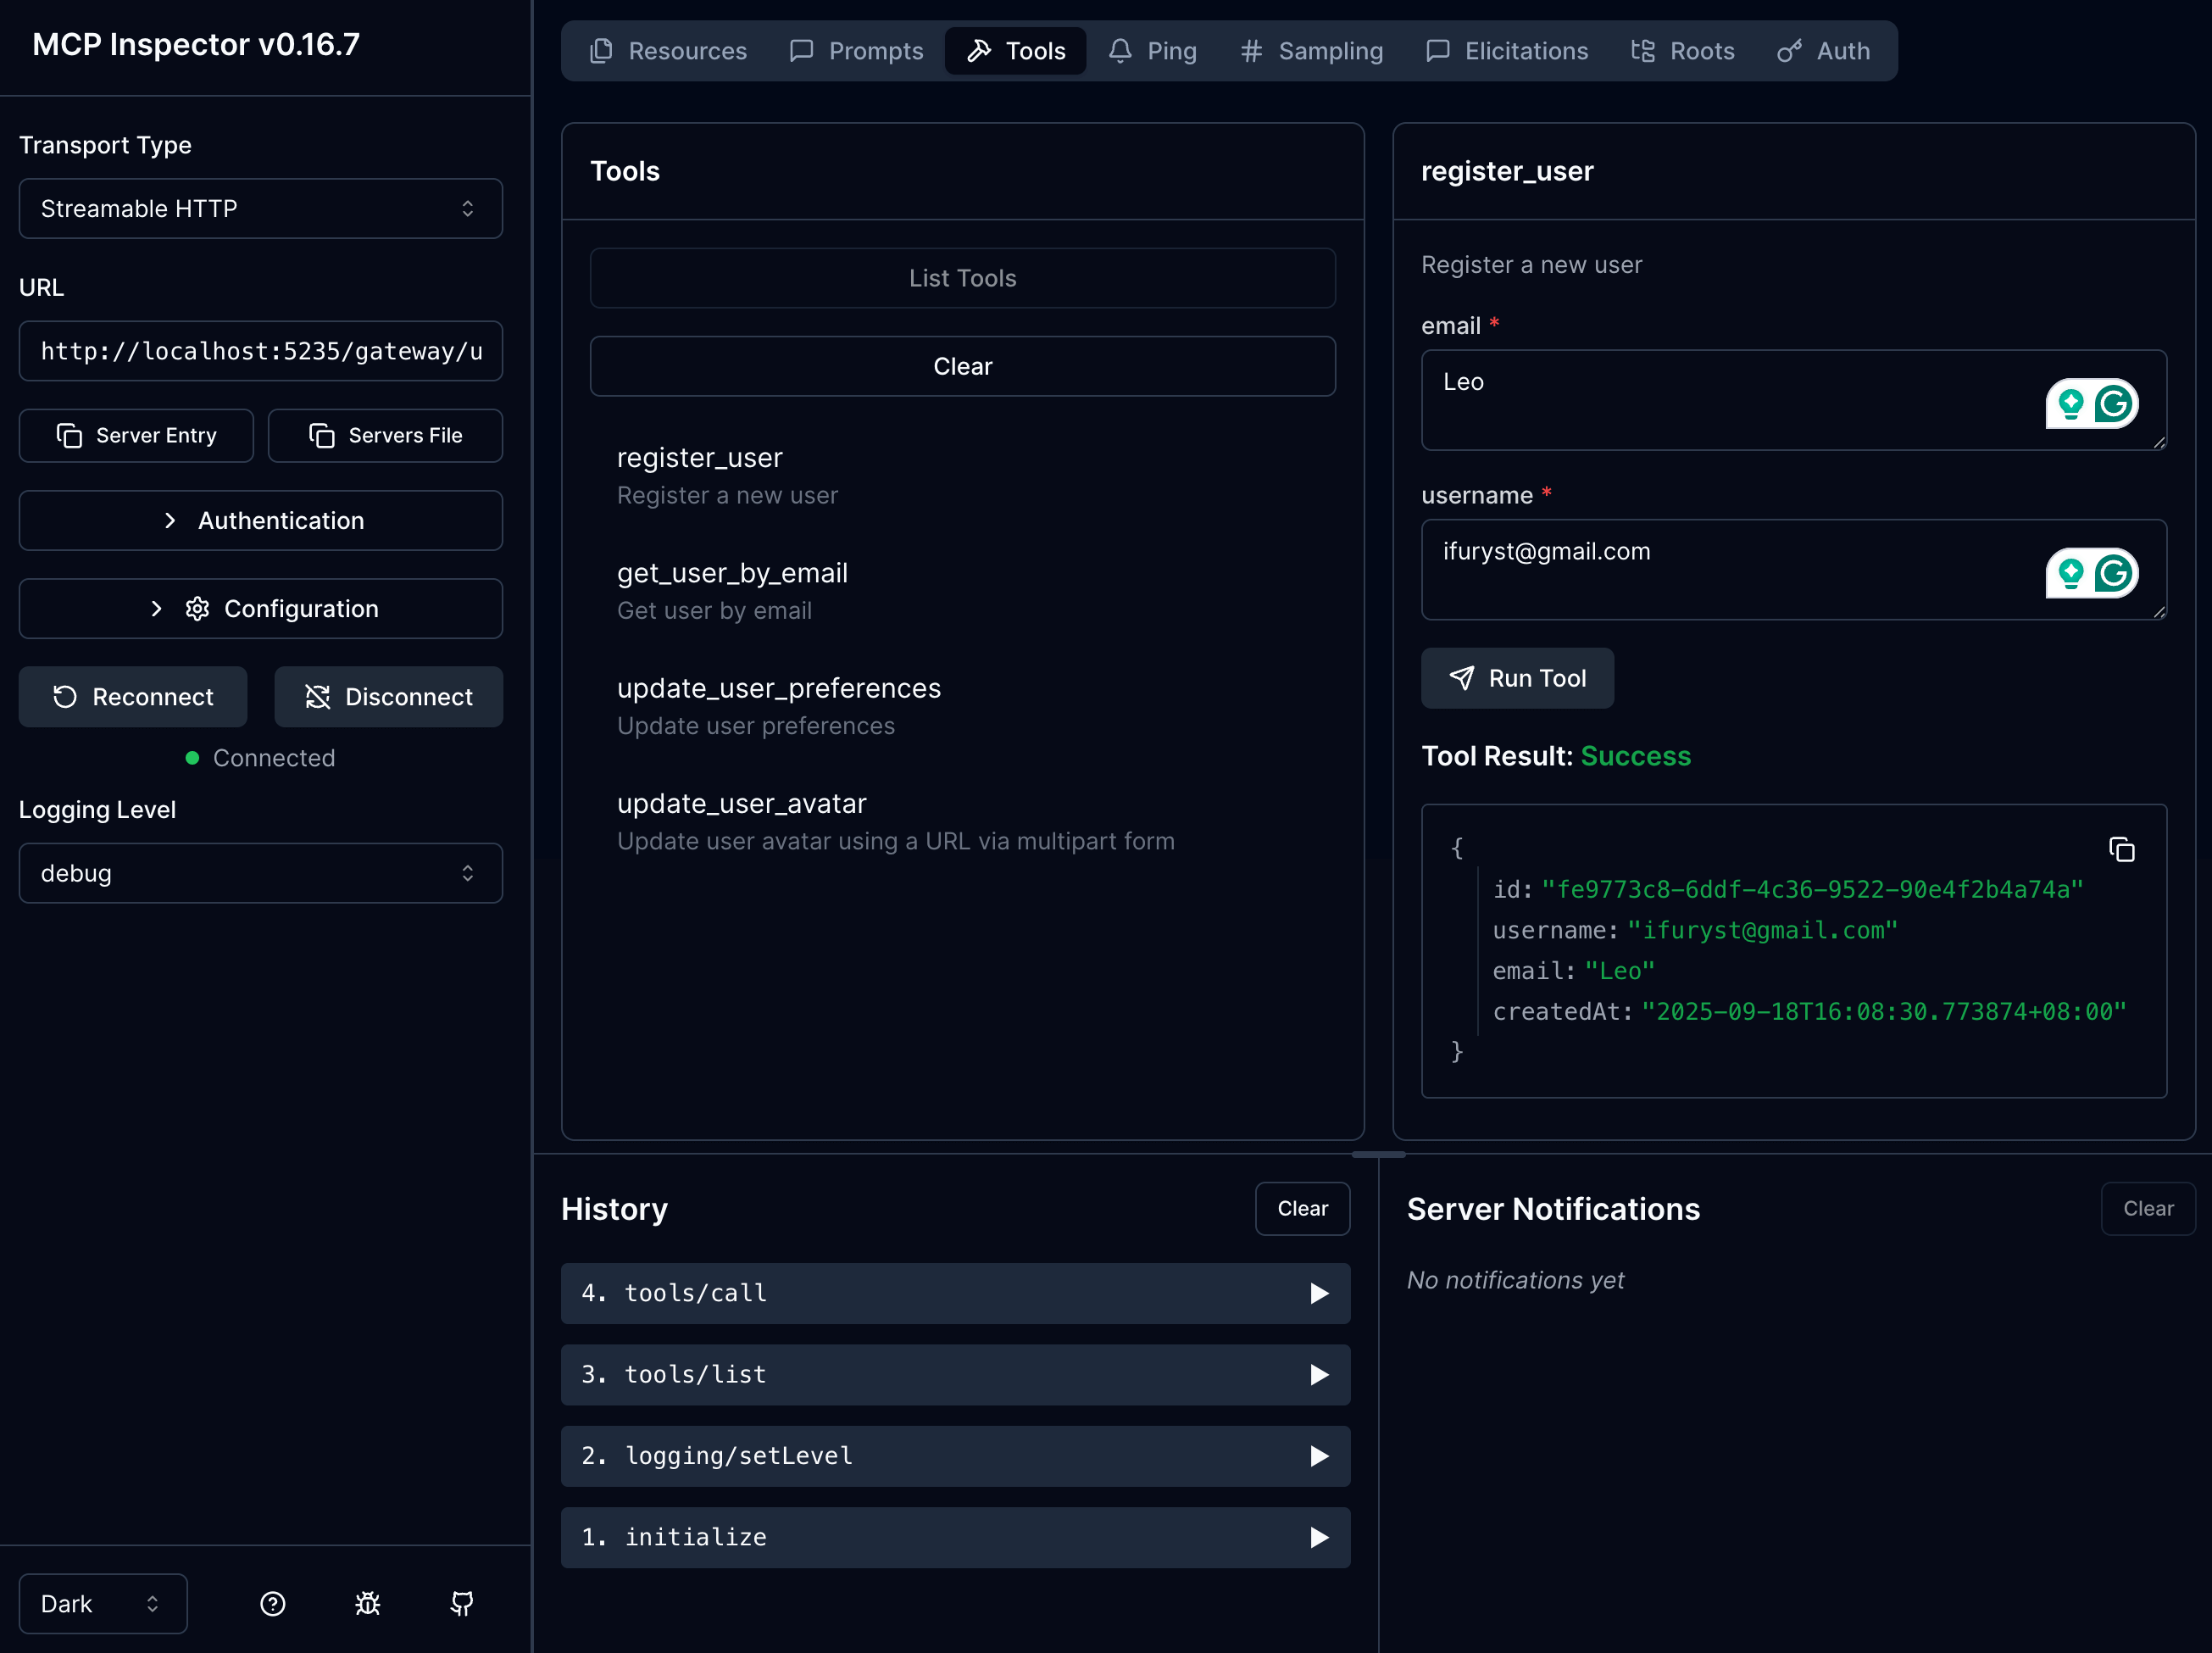Click the URL input field
The width and height of the screenshot is (2212, 1653).
click(261, 351)
